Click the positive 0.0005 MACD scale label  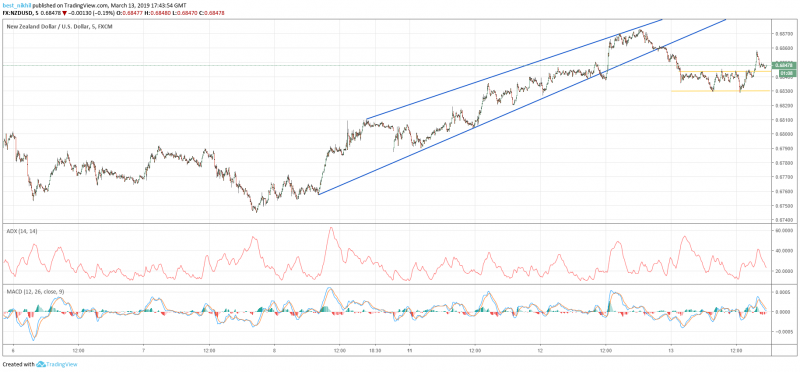coord(784,292)
